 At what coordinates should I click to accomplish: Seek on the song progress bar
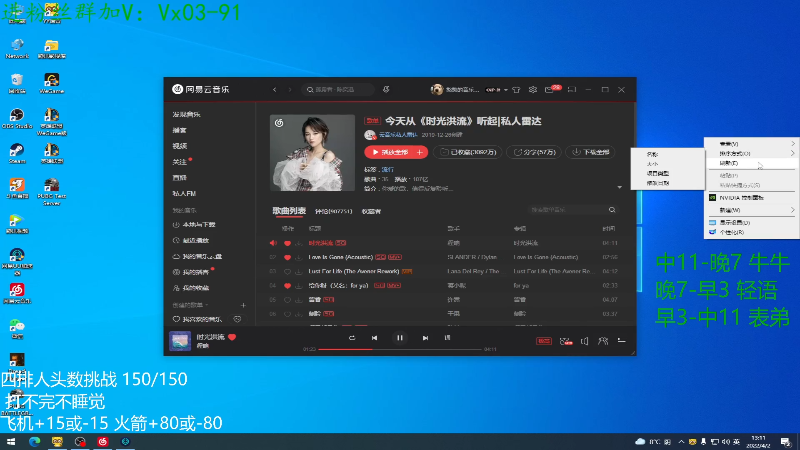click(400, 349)
